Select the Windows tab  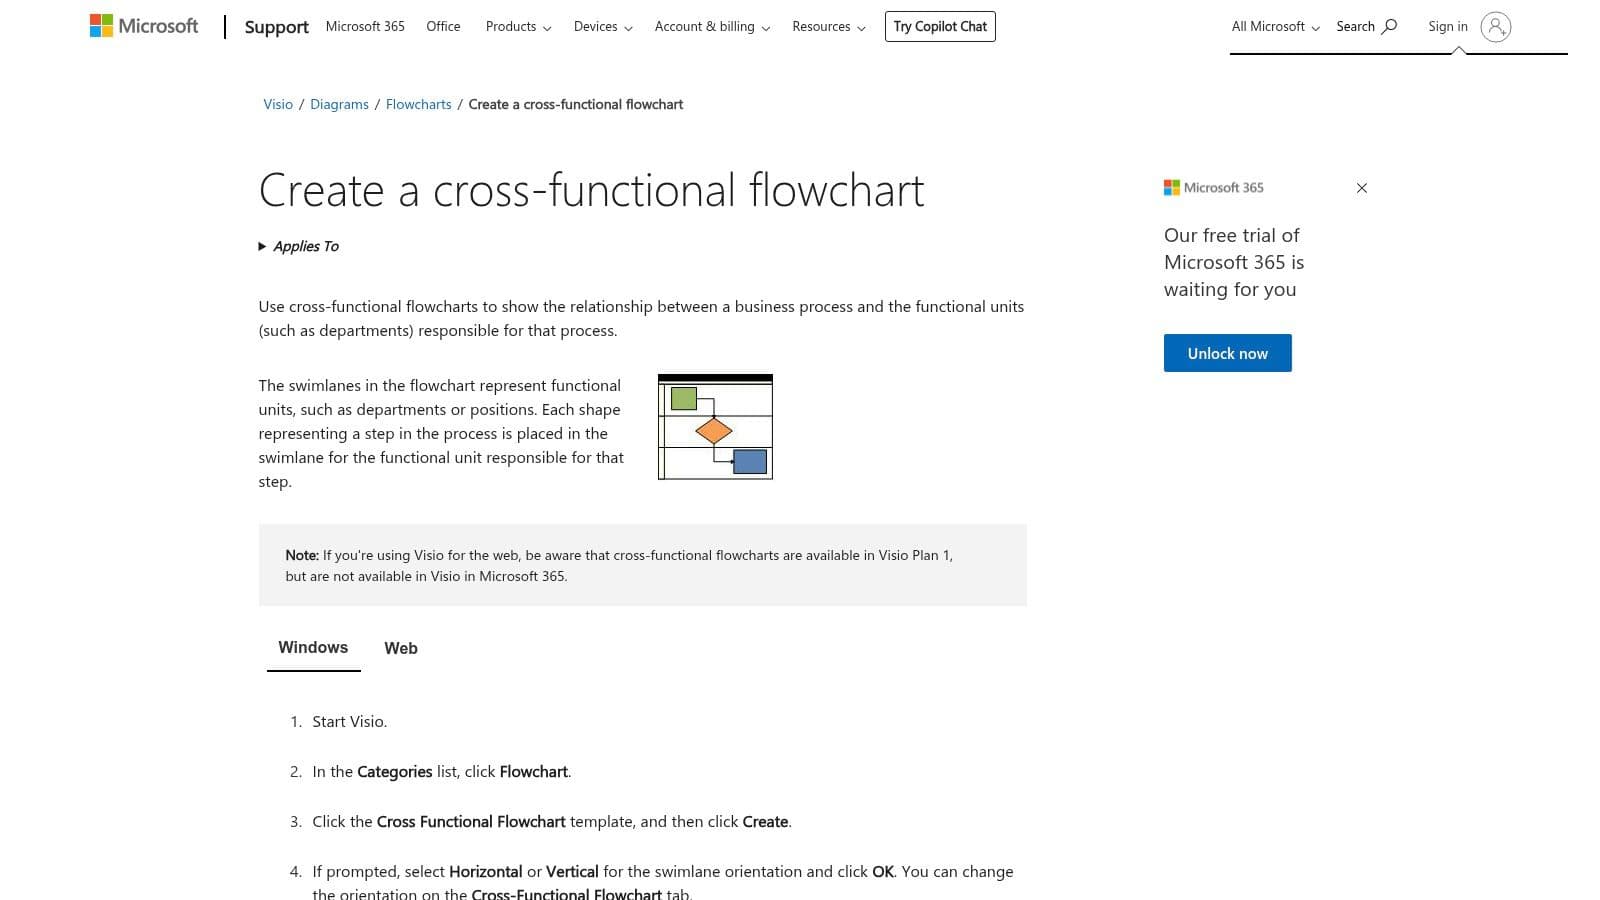(313, 647)
